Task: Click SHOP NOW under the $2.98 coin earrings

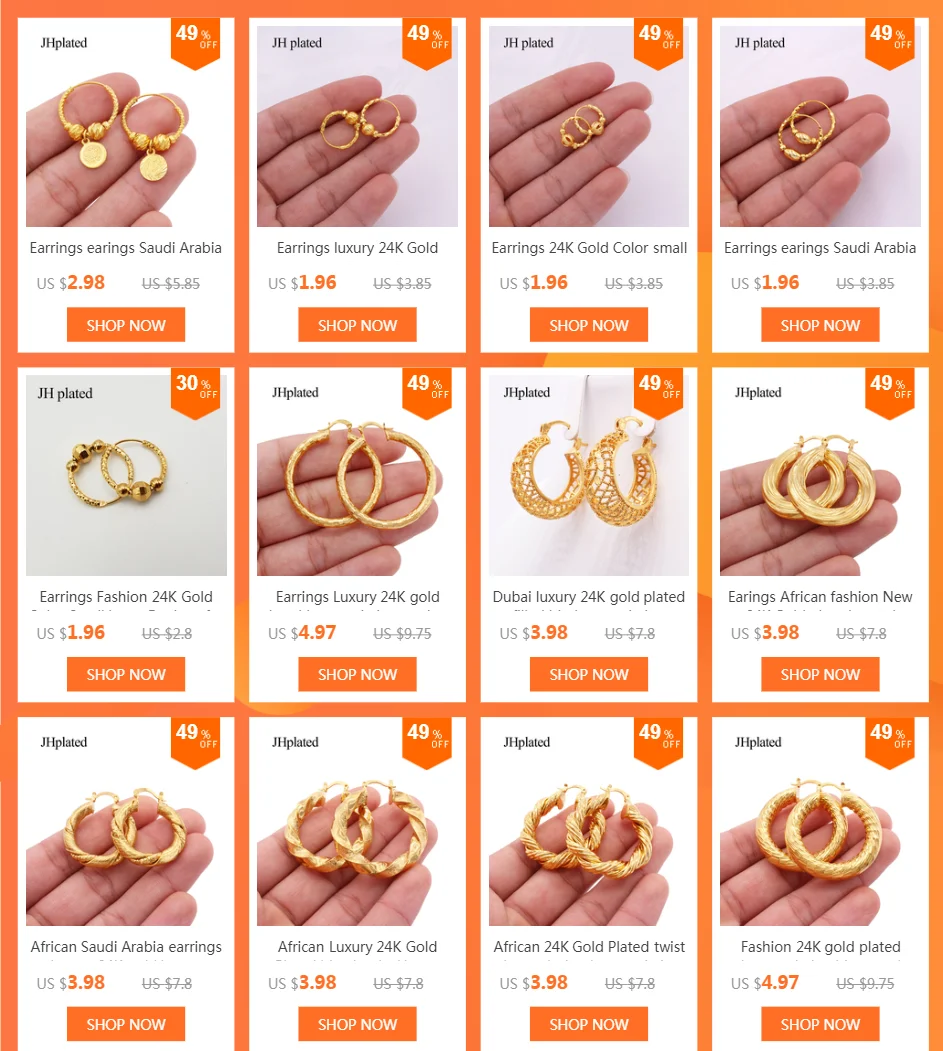Action: (126, 325)
